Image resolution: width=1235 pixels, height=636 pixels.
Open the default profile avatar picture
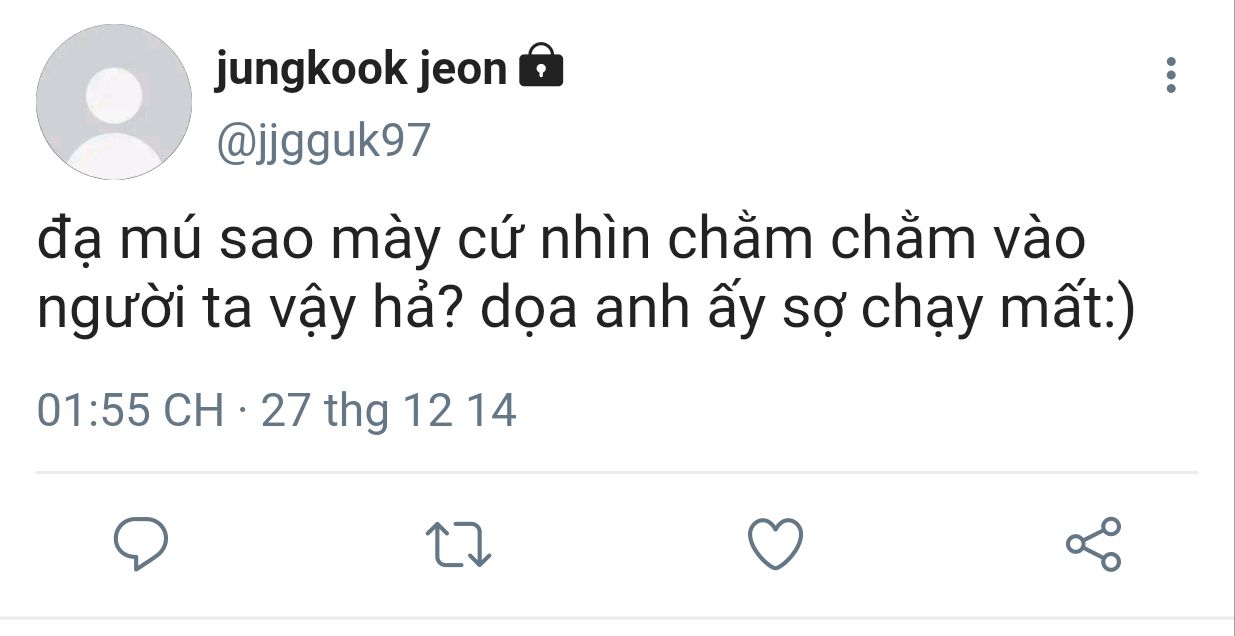[x=114, y=102]
